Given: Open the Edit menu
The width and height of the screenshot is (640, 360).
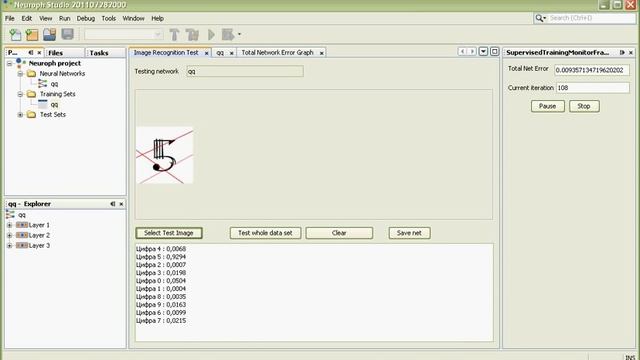Looking at the screenshot, I should 27,18.
